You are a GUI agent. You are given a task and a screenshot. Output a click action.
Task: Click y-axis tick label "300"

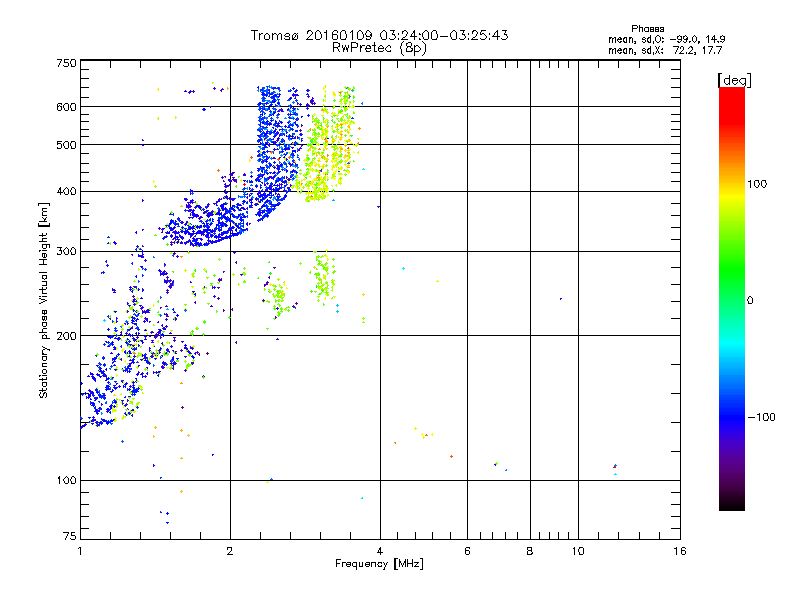coord(66,252)
